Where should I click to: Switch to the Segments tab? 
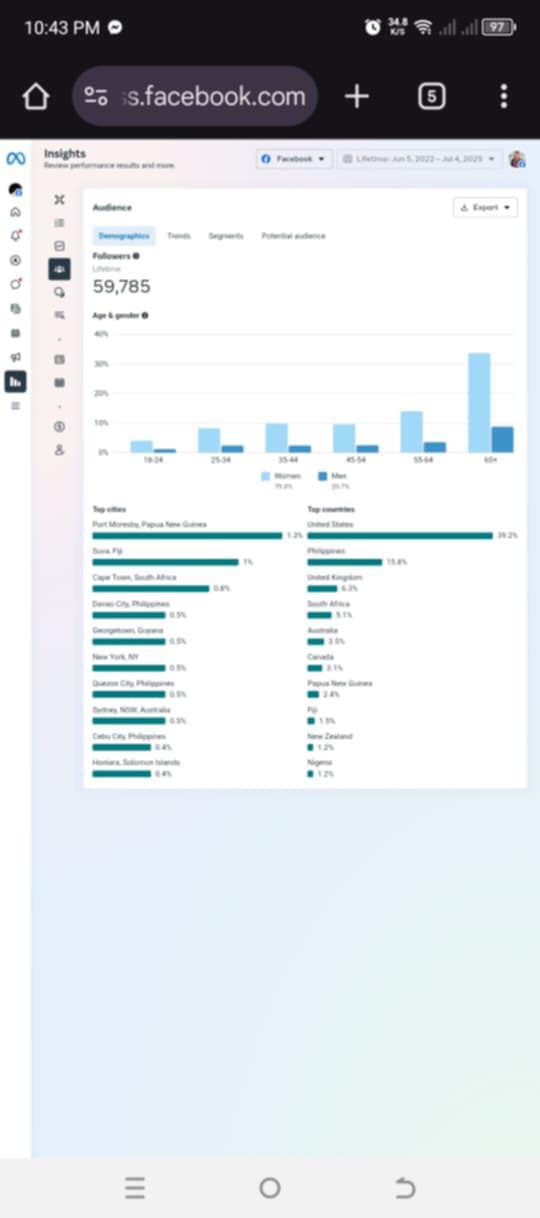[x=226, y=236]
